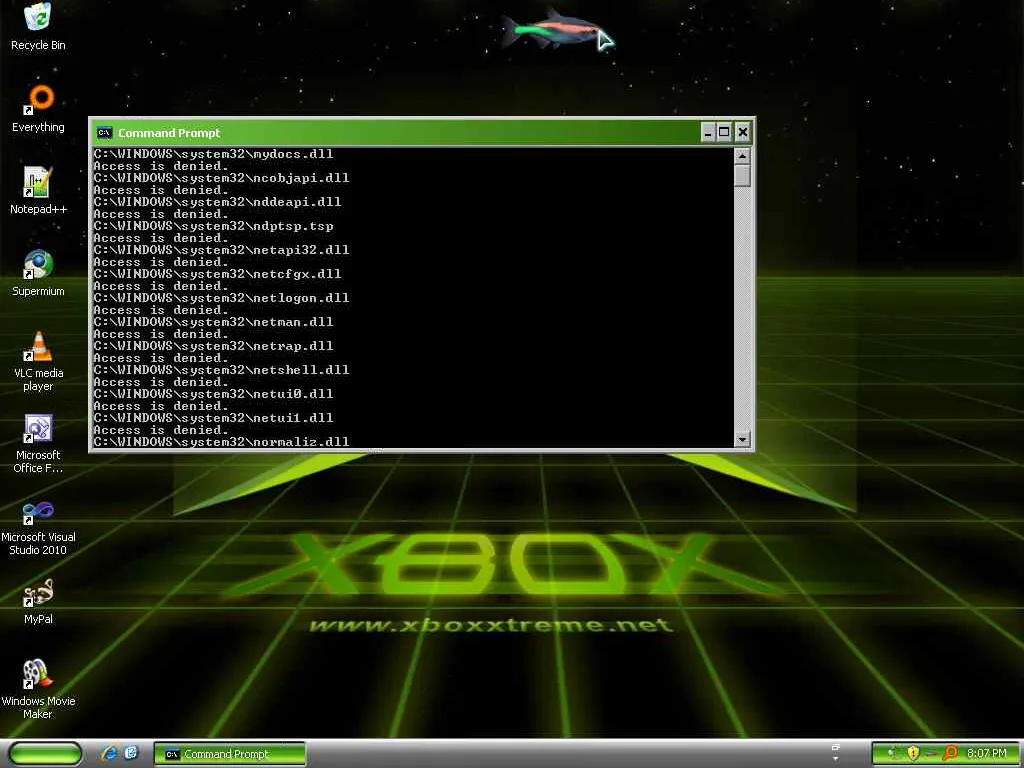Click the line ending in netapi32.dll
Image resolution: width=1024 pixels, height=768 pixels.
point(221,250)
